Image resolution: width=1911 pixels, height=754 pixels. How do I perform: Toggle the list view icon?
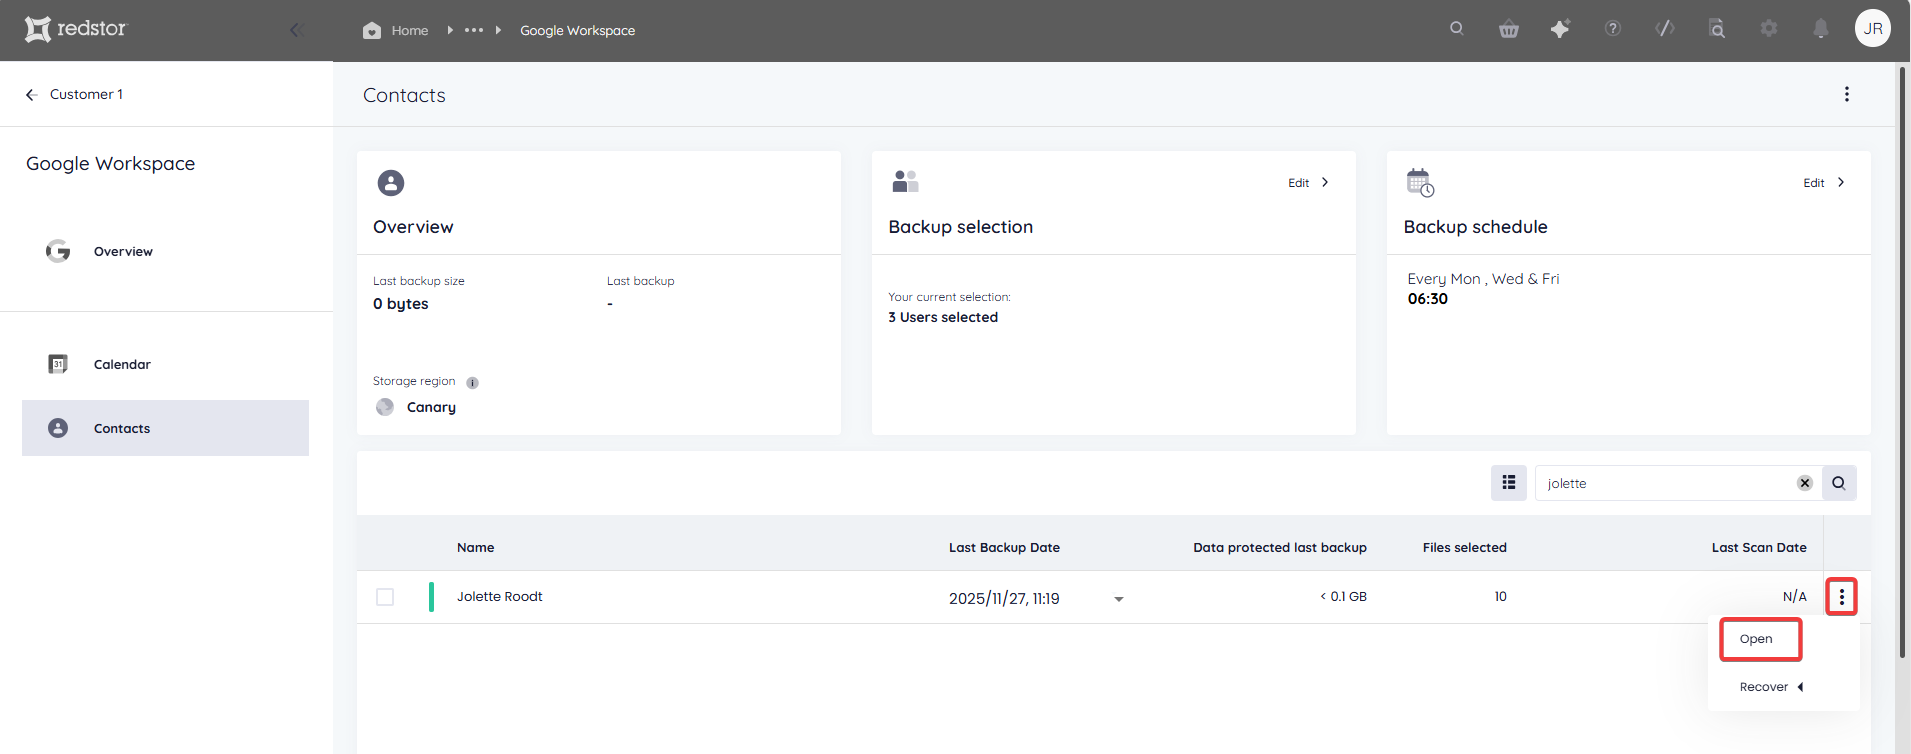pos(1509,483)
